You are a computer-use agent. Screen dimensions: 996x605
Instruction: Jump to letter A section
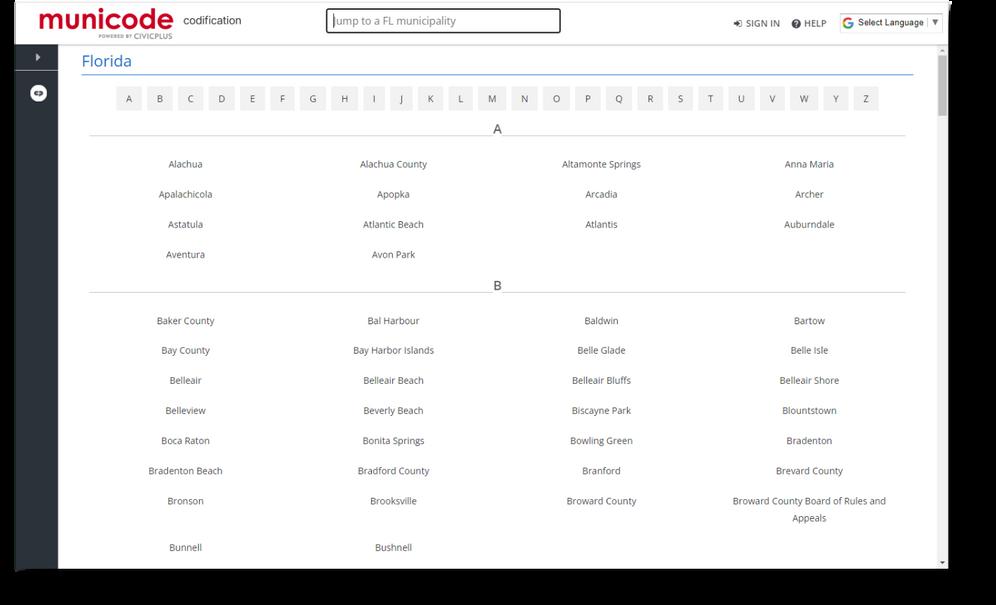[x=129, y=99]
